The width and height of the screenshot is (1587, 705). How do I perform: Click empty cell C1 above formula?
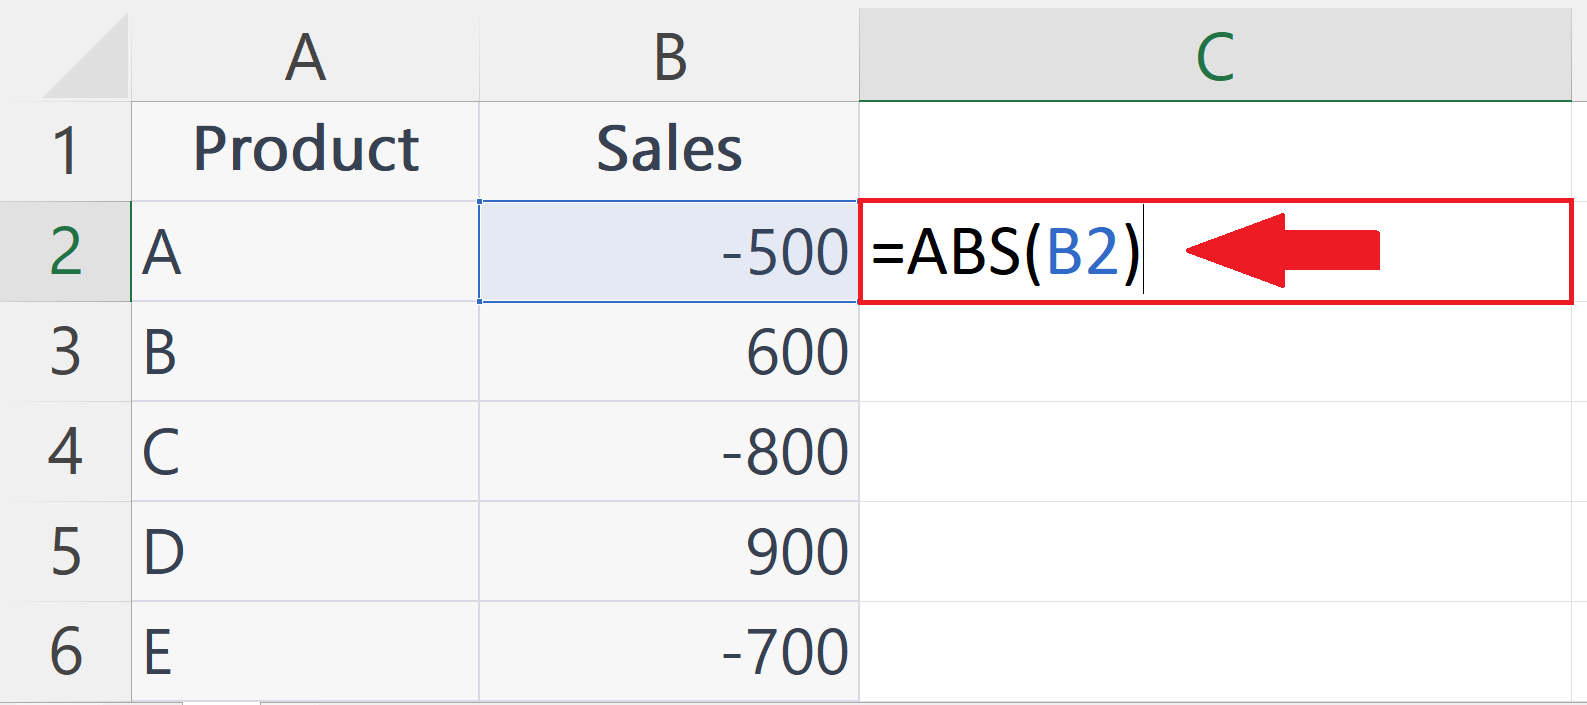(x=1216, y=151)
